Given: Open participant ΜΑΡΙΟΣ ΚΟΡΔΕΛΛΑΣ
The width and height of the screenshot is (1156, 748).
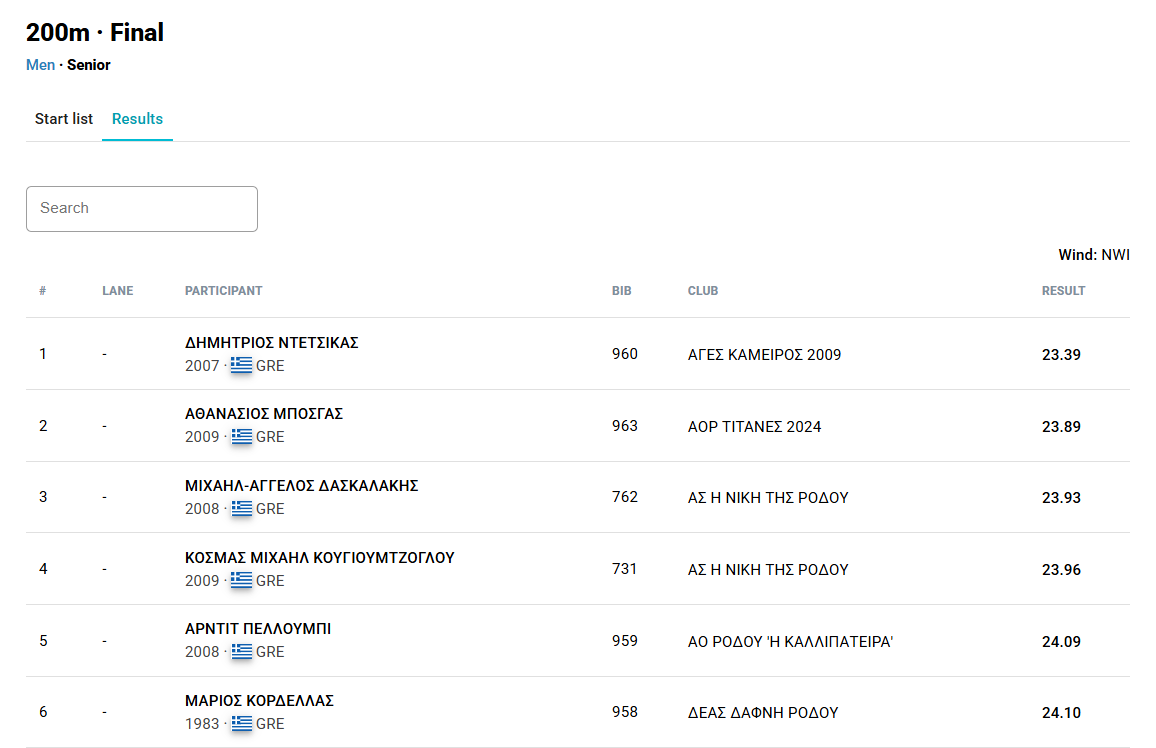Looking at the screenshot, I should click(259, 701).
